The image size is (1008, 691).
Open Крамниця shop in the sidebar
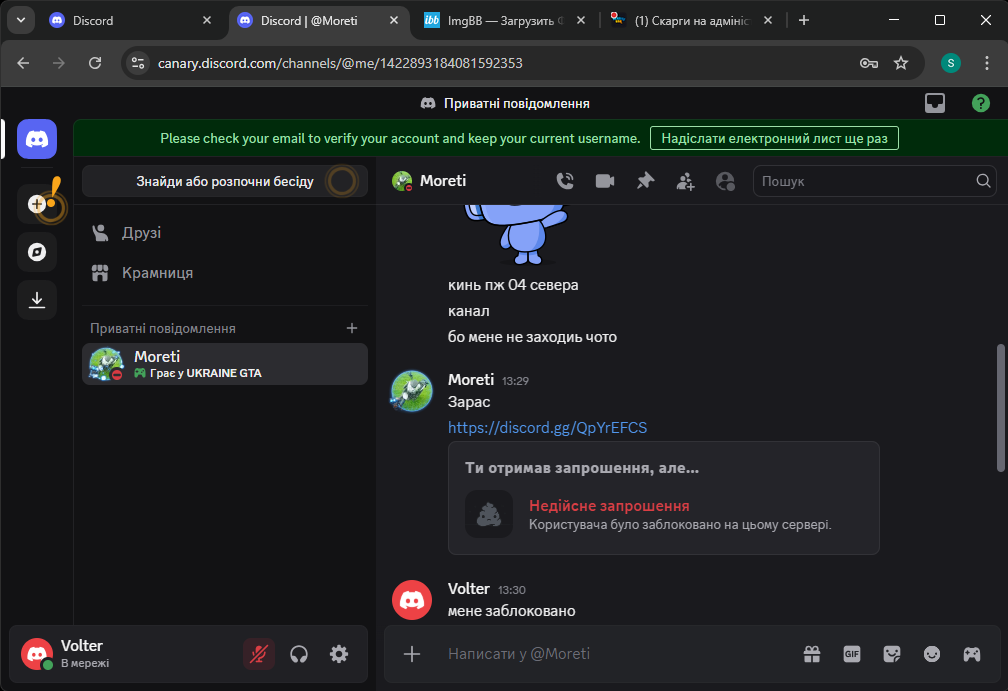click(225, 273)
